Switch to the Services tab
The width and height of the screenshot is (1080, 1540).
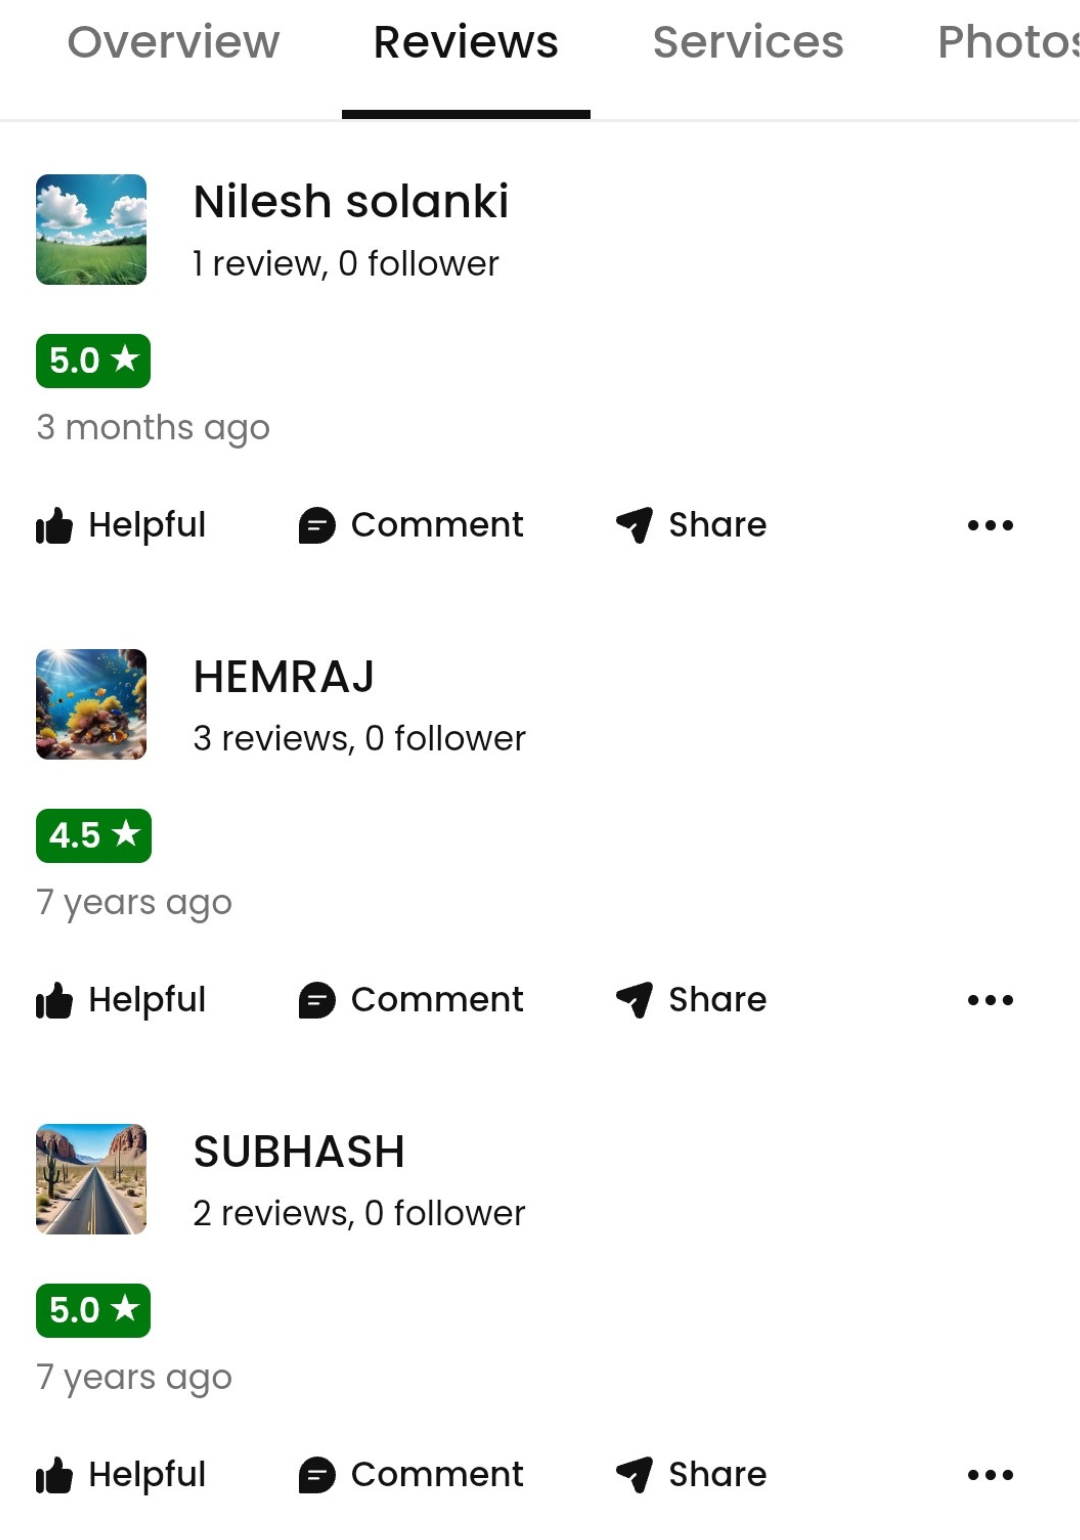pyautogui.click(x=748, y=42)
